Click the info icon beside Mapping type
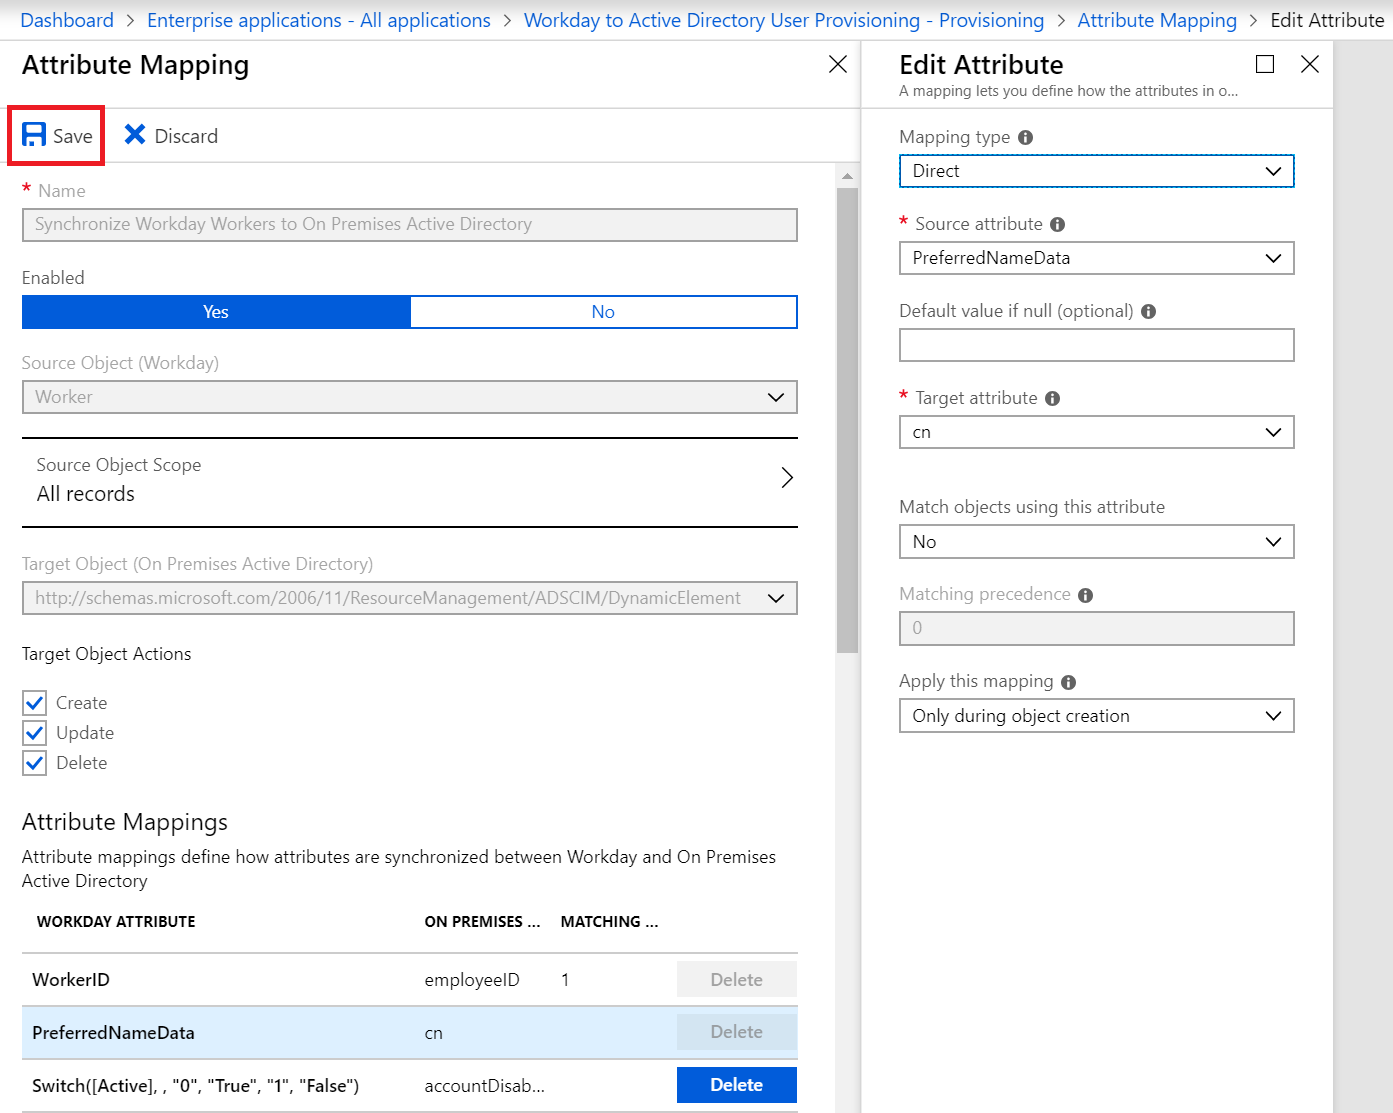Screen dimensions: 1393x1113 pyautogui.click(x=1025, y=138)
